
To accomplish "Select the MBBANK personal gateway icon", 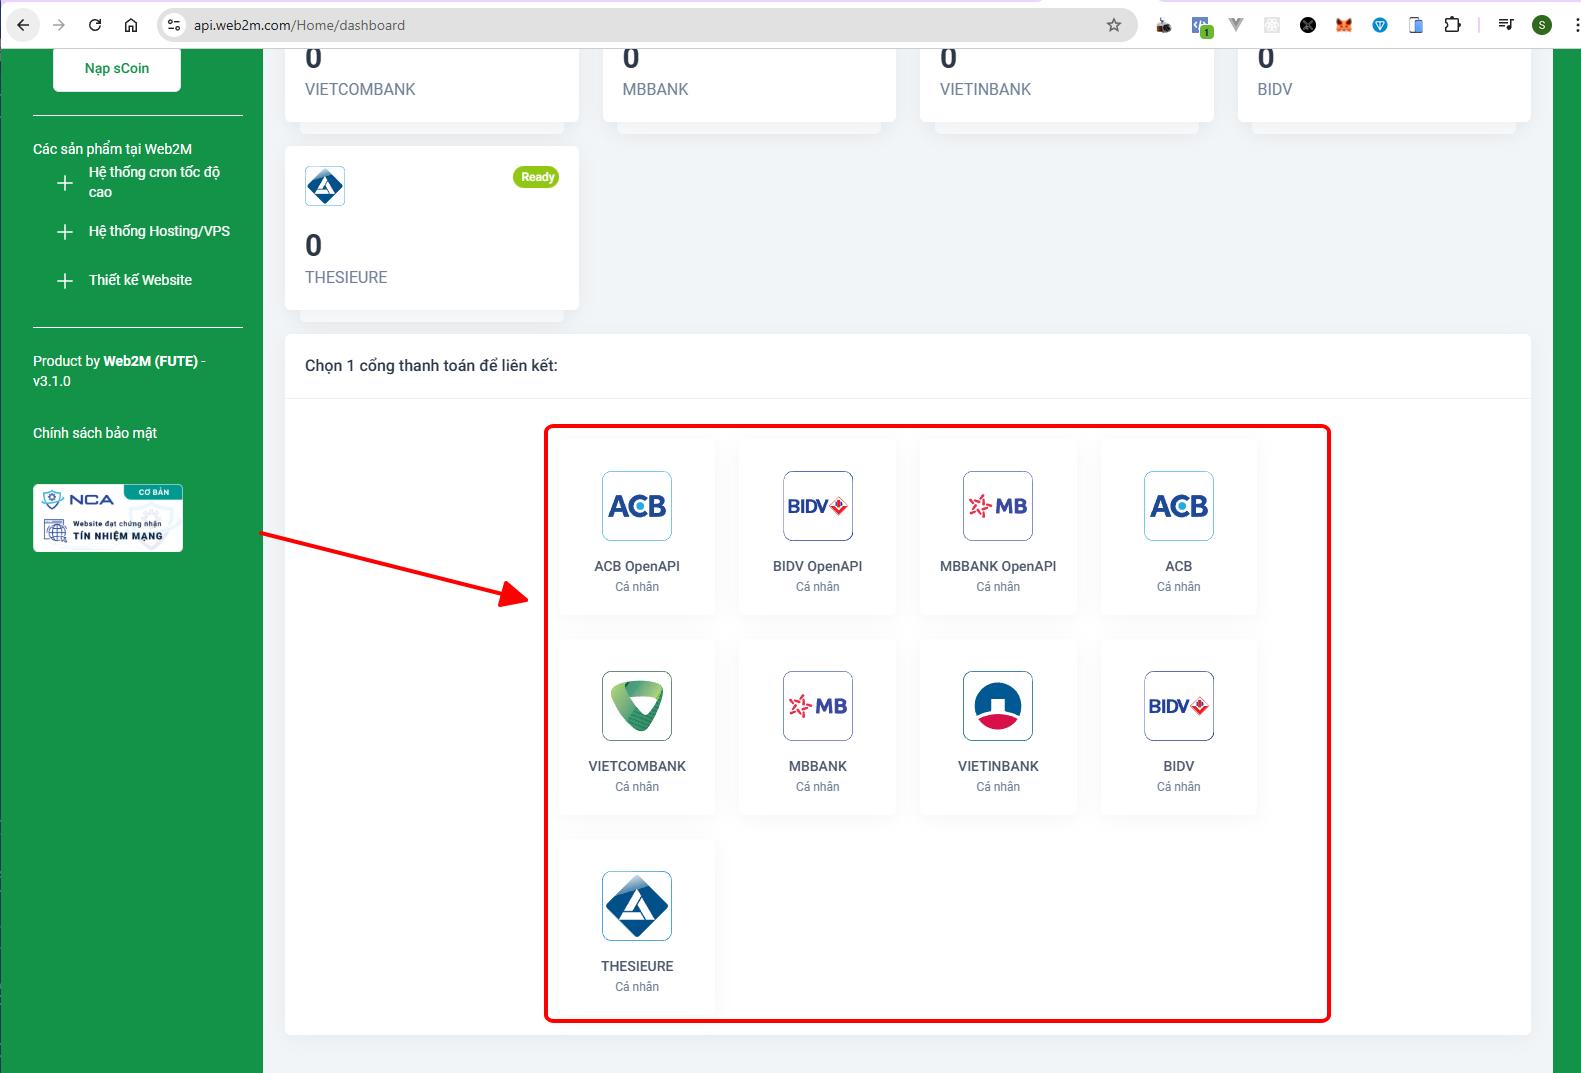I will click(x=817, y=706).
